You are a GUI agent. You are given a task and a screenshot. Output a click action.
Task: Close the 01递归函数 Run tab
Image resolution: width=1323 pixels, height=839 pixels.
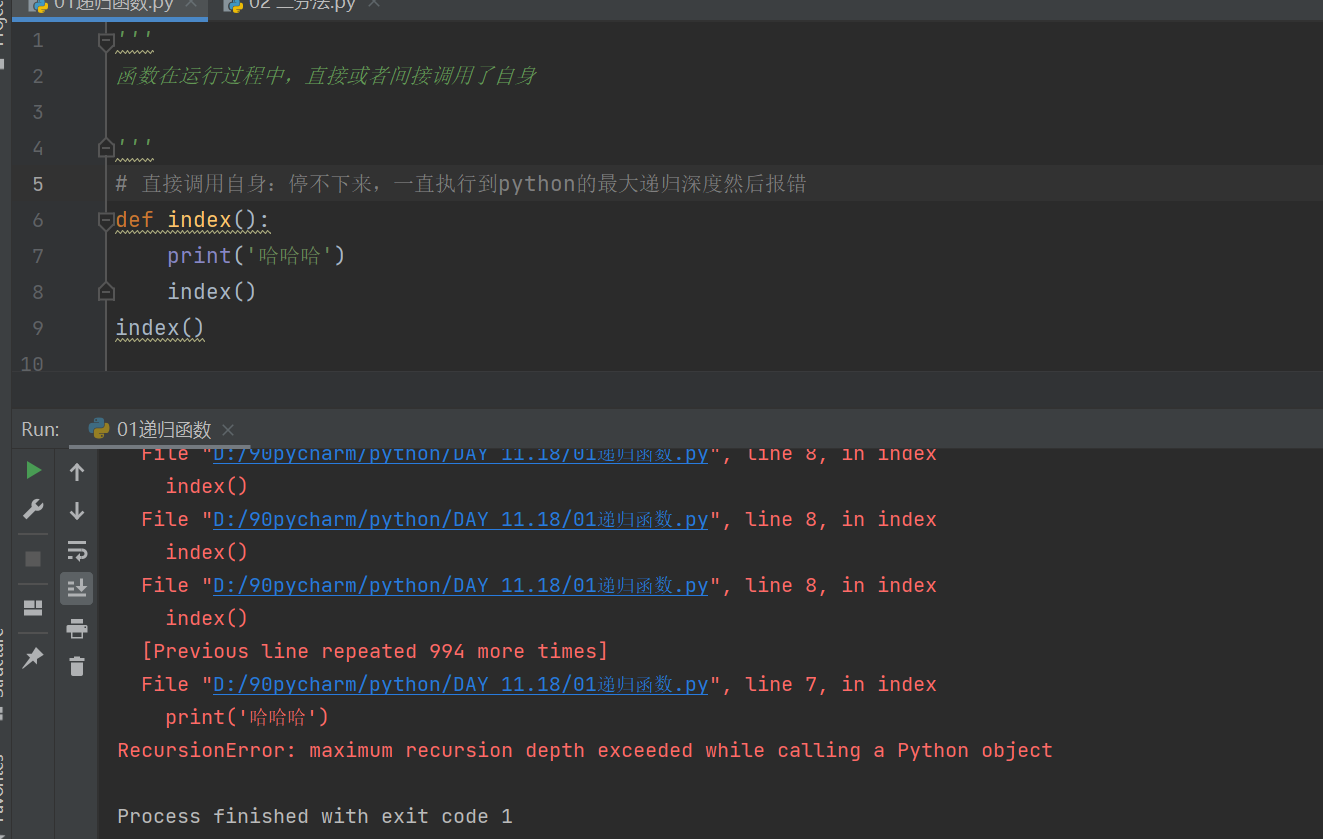pyautogui.click(x=228, y=430)
